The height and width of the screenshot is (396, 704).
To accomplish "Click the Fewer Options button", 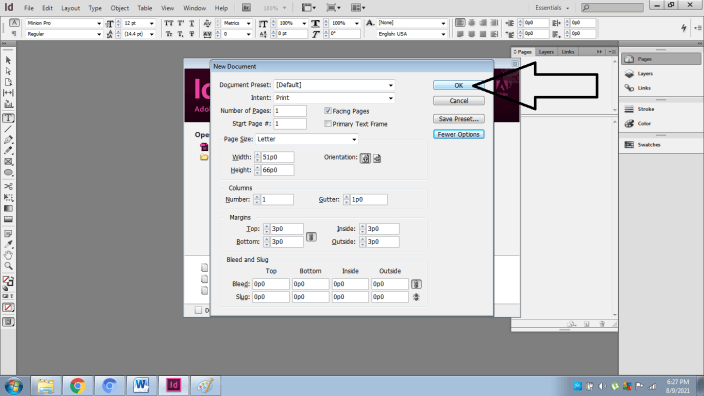I will point(458,134).
